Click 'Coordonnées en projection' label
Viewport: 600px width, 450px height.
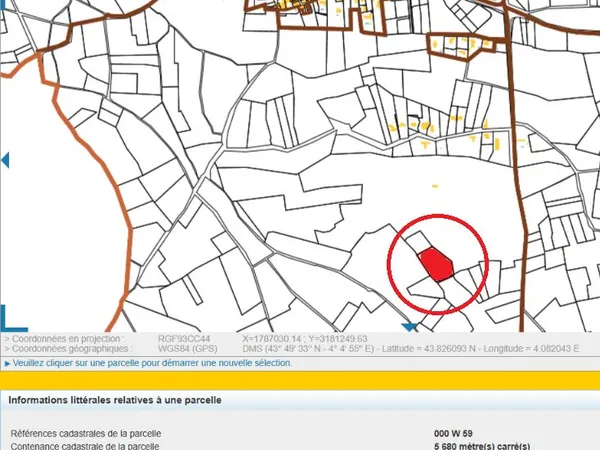pyautogui.click(x=64, y=339)
